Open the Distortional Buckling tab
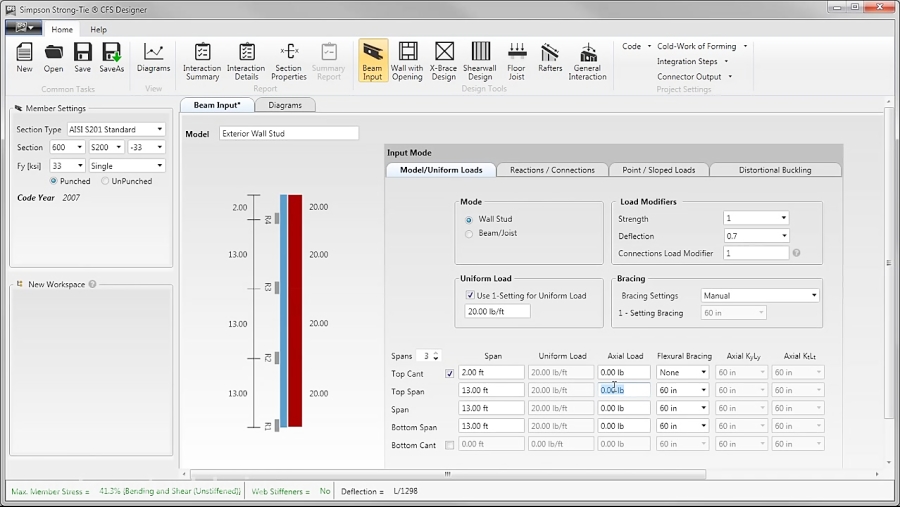Screen dimensions: 900x507 (x=775, y=170)
